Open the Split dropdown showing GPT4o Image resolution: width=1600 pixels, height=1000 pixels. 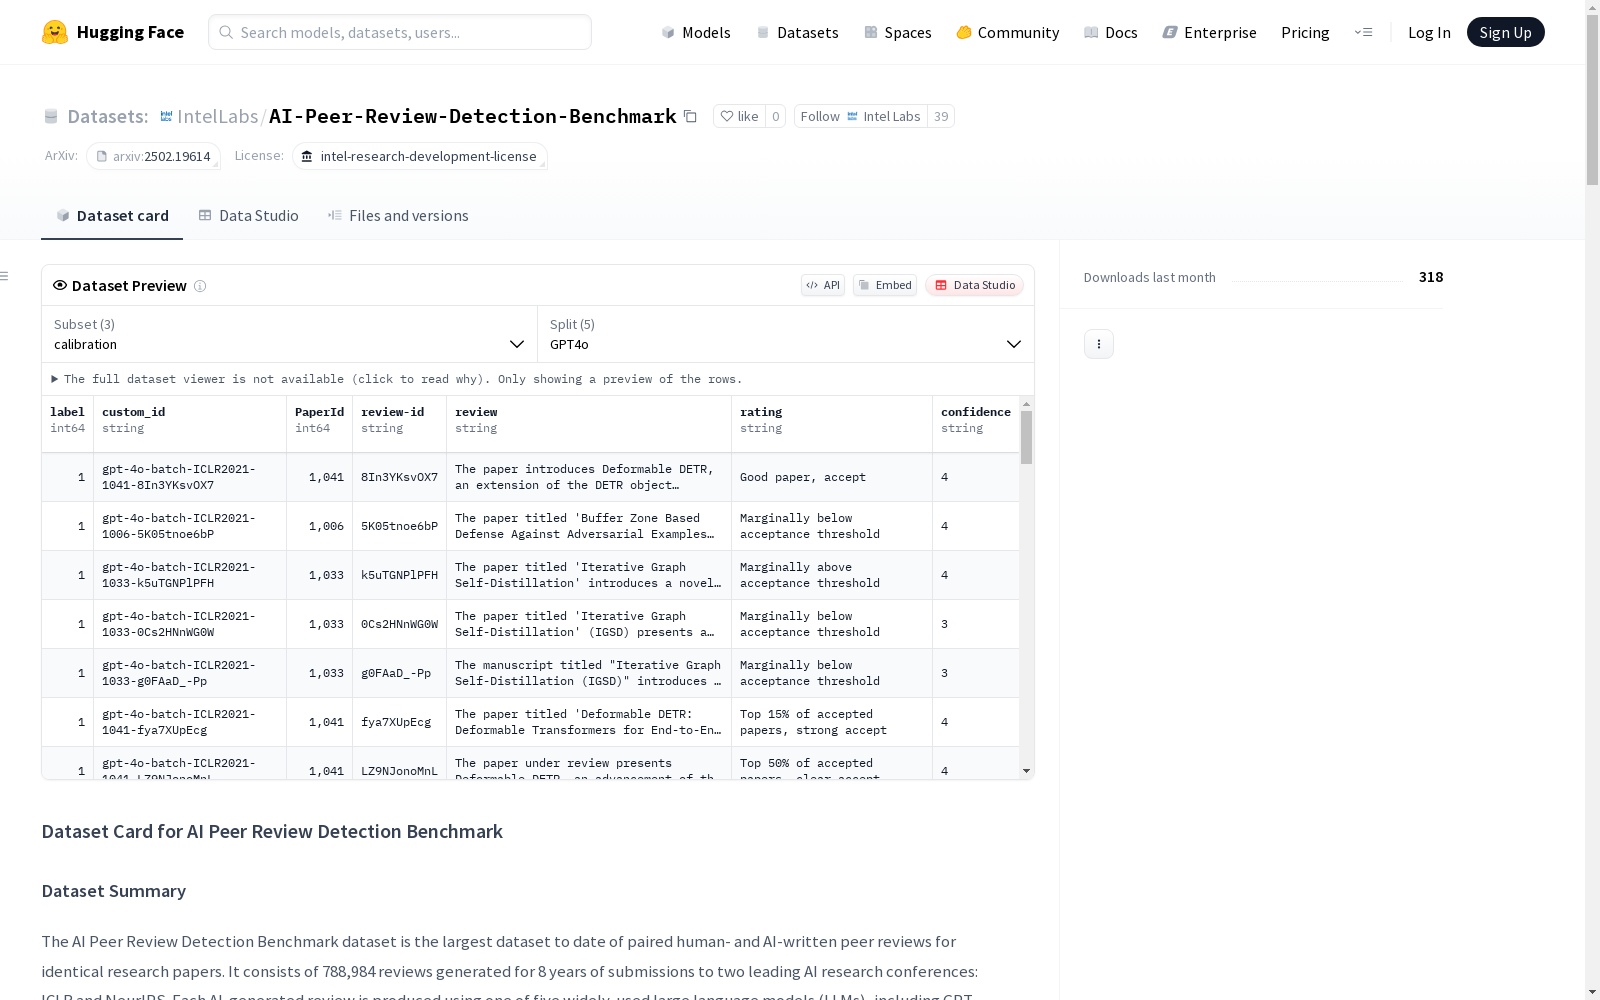click(x=786, y=334)
